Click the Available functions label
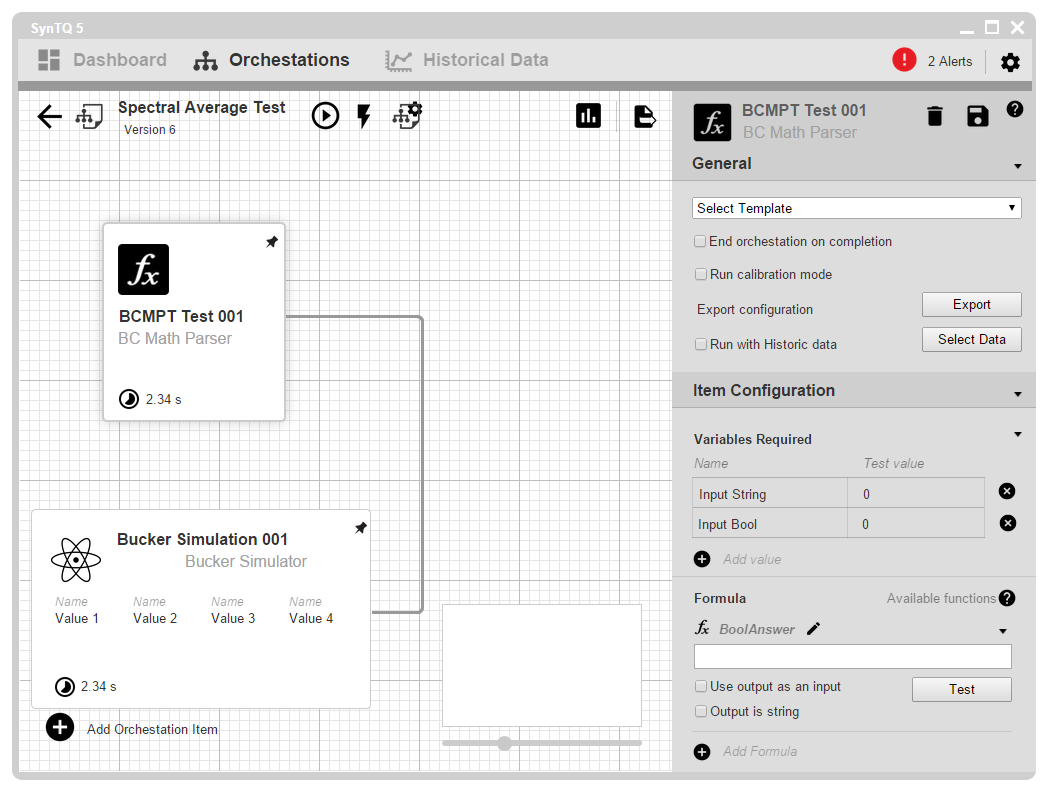The image size is (1051, 789). click(x=941, y=598)
